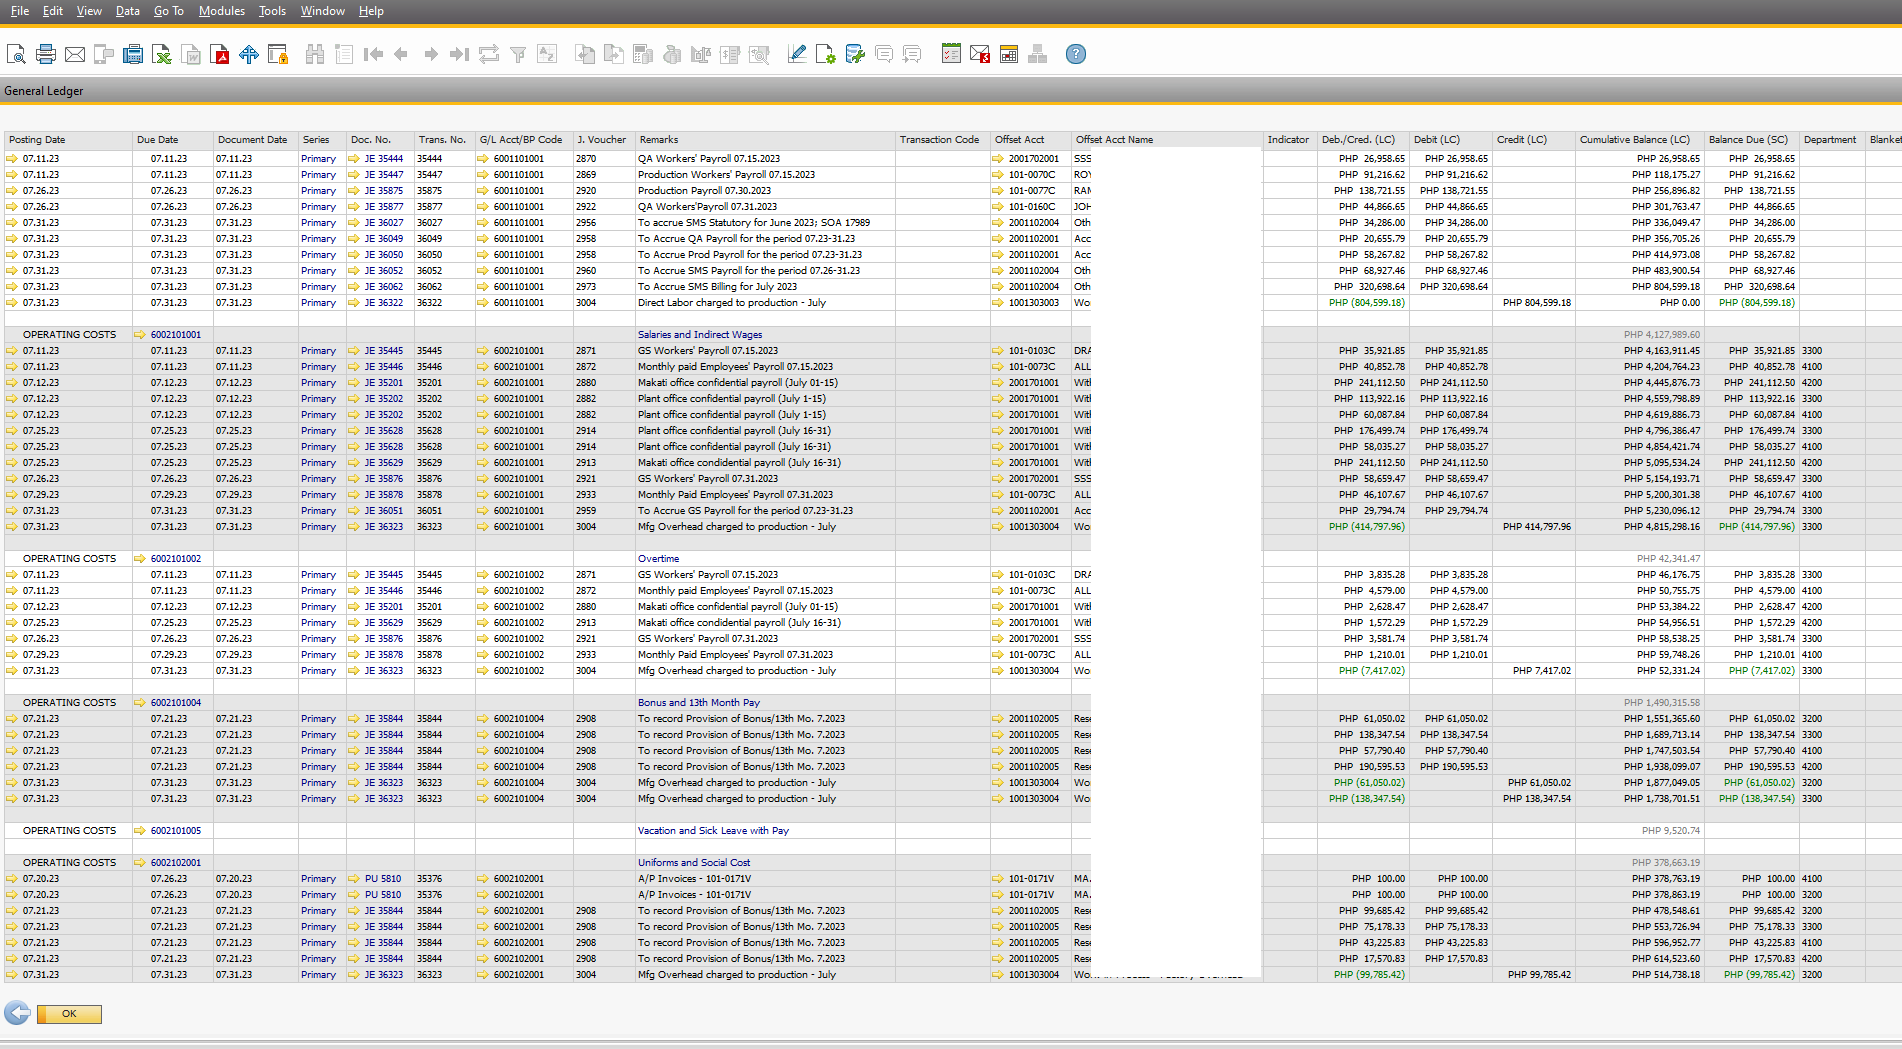The width and height of the screenshot is (1902, 1049).
Task: Open the Edit menu
Action: 53,11
